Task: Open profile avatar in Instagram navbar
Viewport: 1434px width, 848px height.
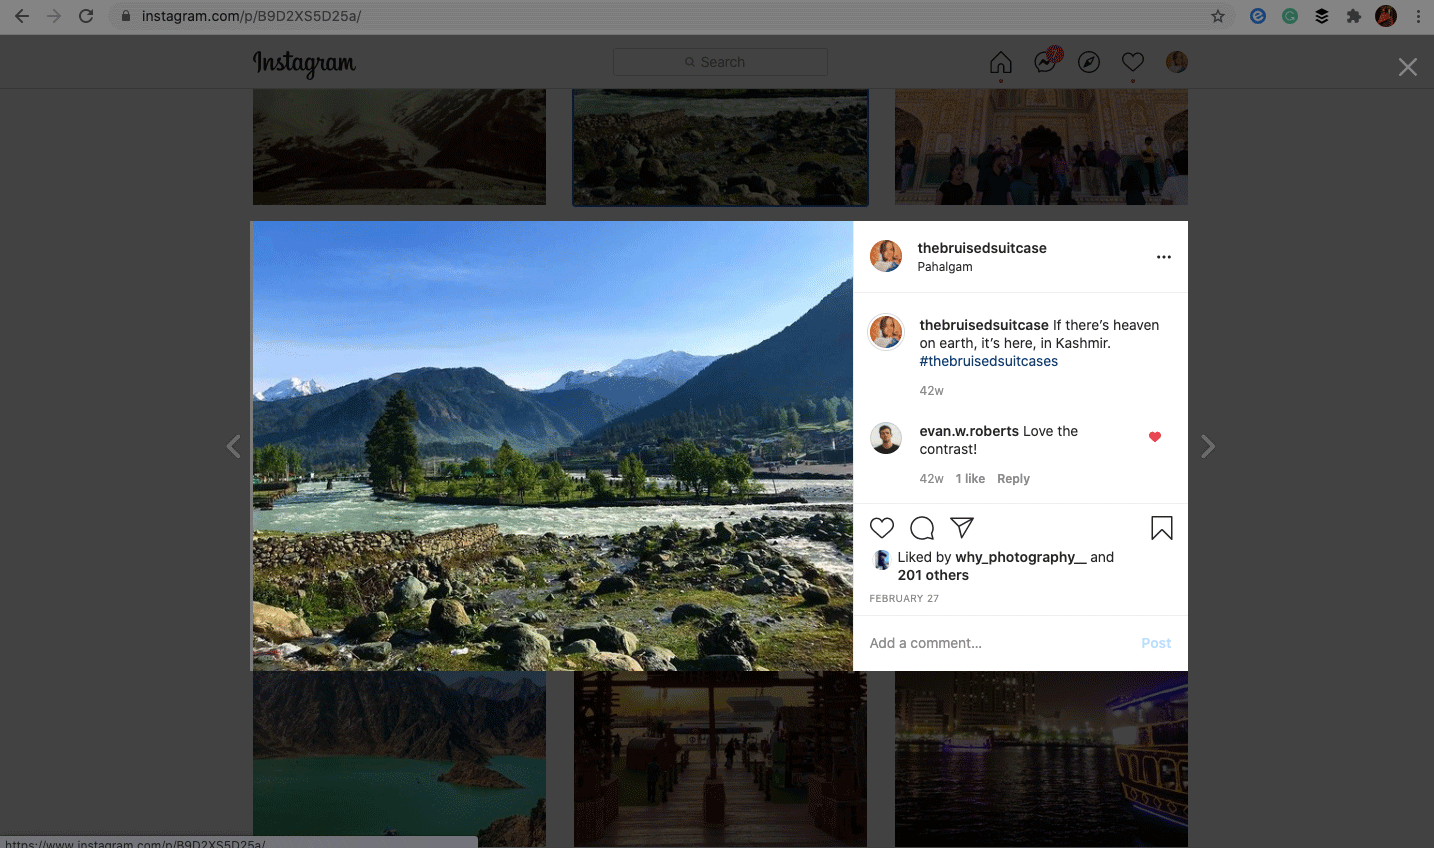Action: [x=1177, y=62]
